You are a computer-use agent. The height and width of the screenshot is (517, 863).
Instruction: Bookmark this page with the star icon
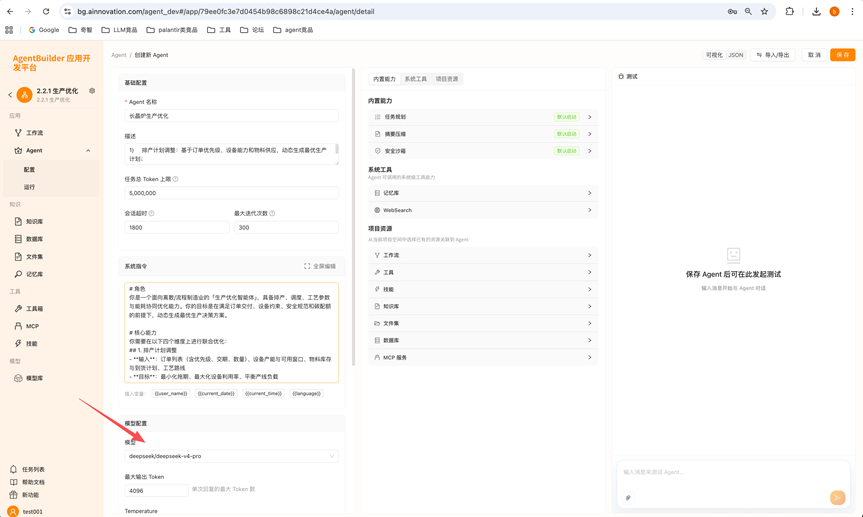point(764,11)
